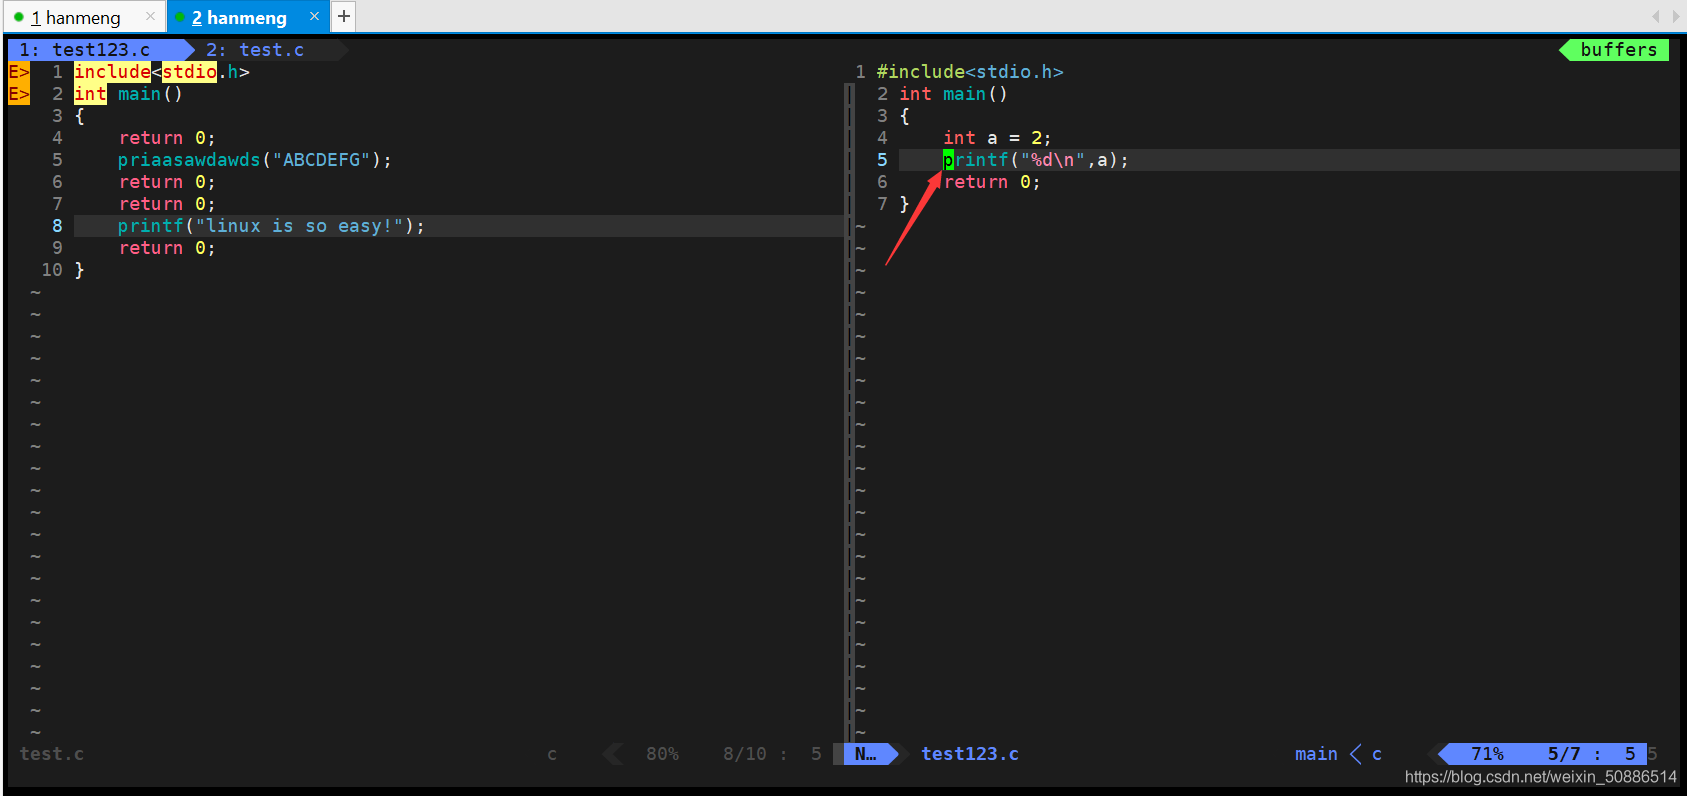Click the int a = 2; line
This screenshot has height=796, width=1687.
[997, 138]
